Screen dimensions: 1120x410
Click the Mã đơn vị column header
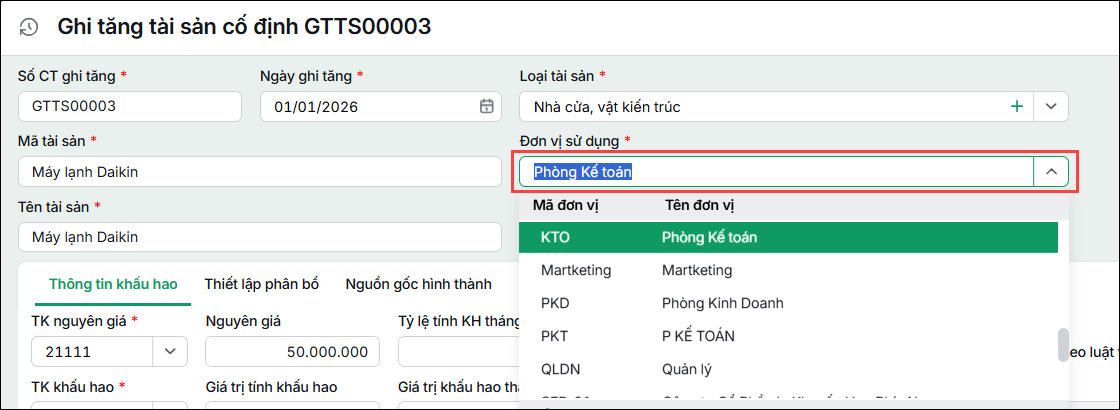pos(566,206)
